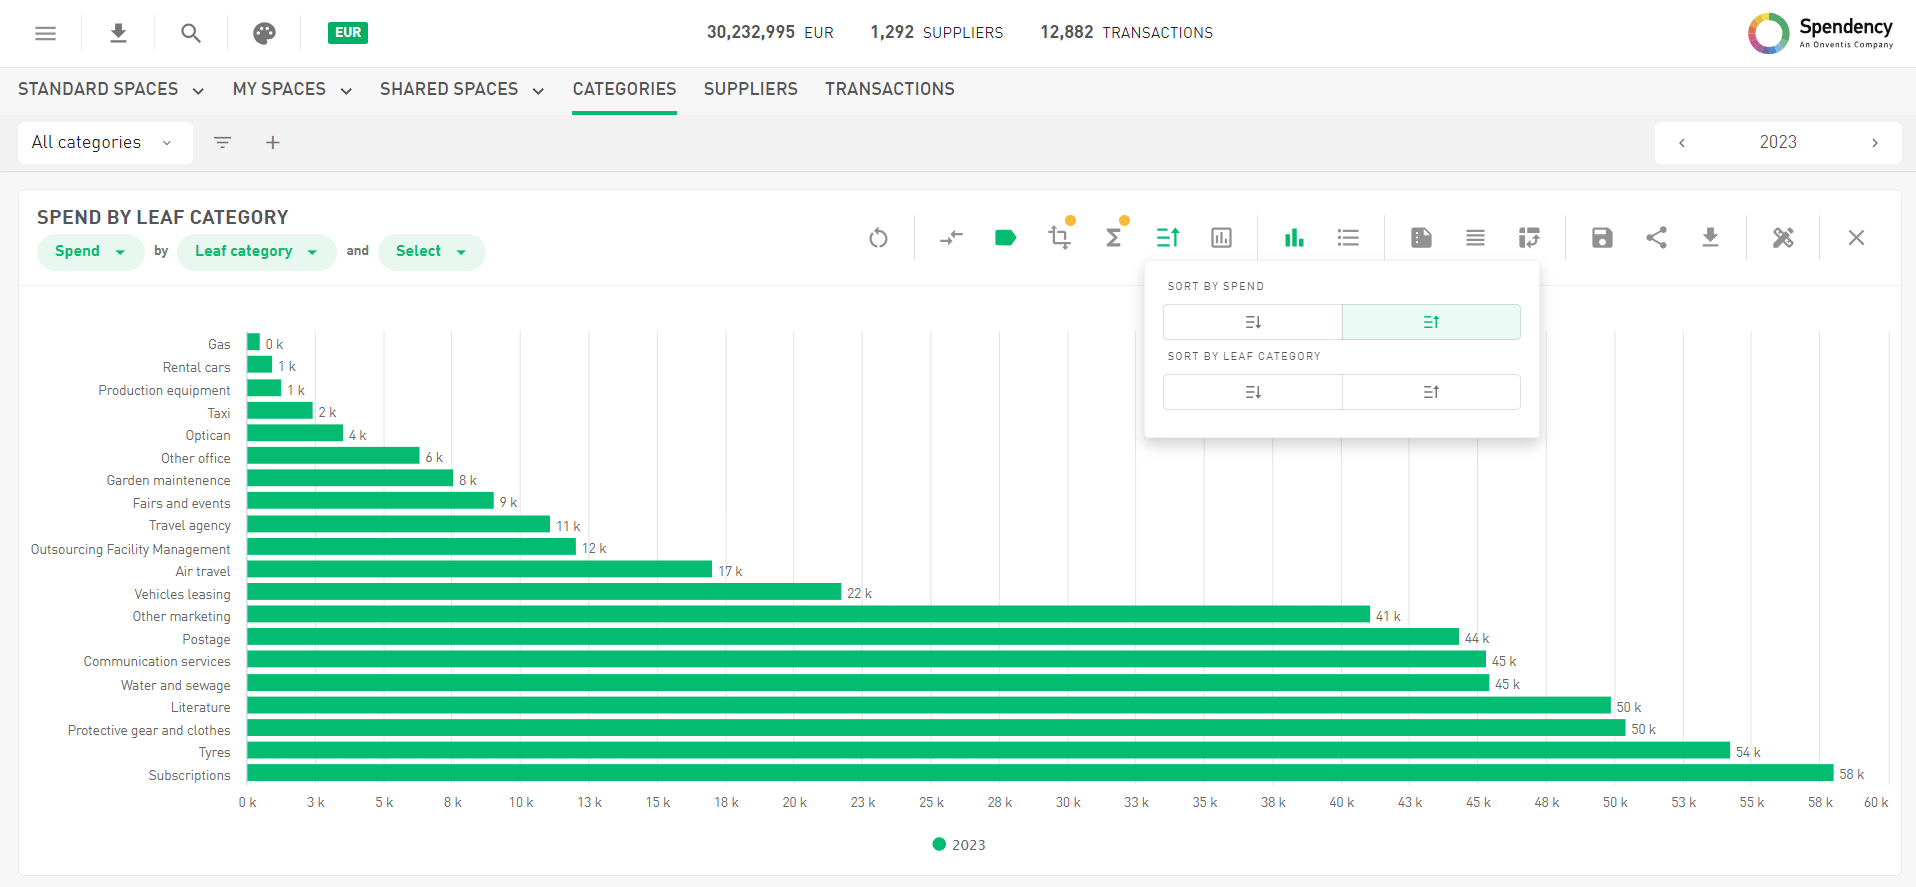
Task: Save the chart using the floppy disk icon
Action: coord(1602,238)
